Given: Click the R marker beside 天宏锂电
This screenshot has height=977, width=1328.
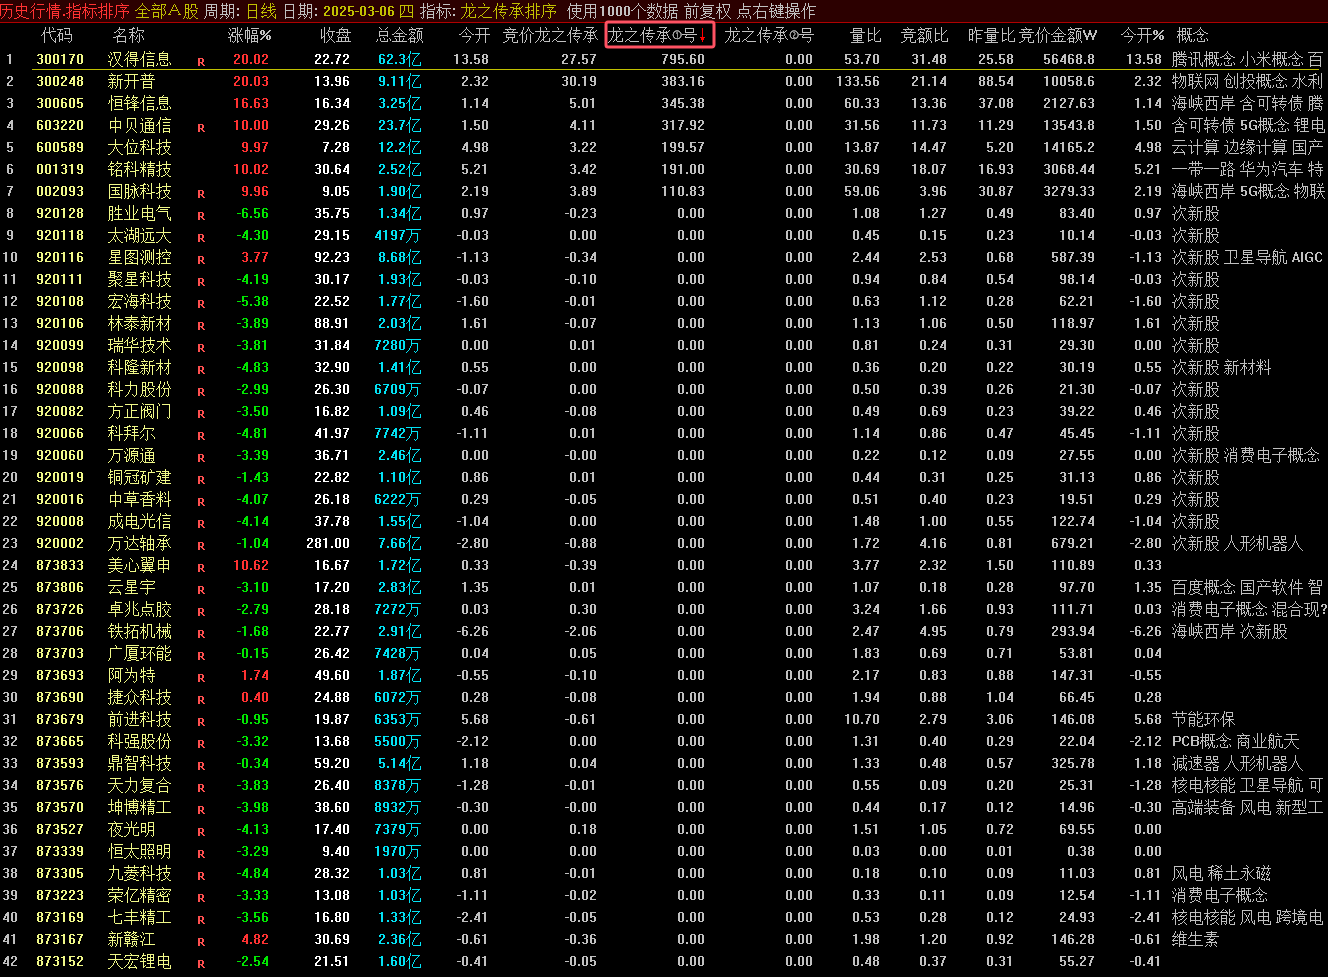Looking at the screenshot, I should click(x=201, y=964).
